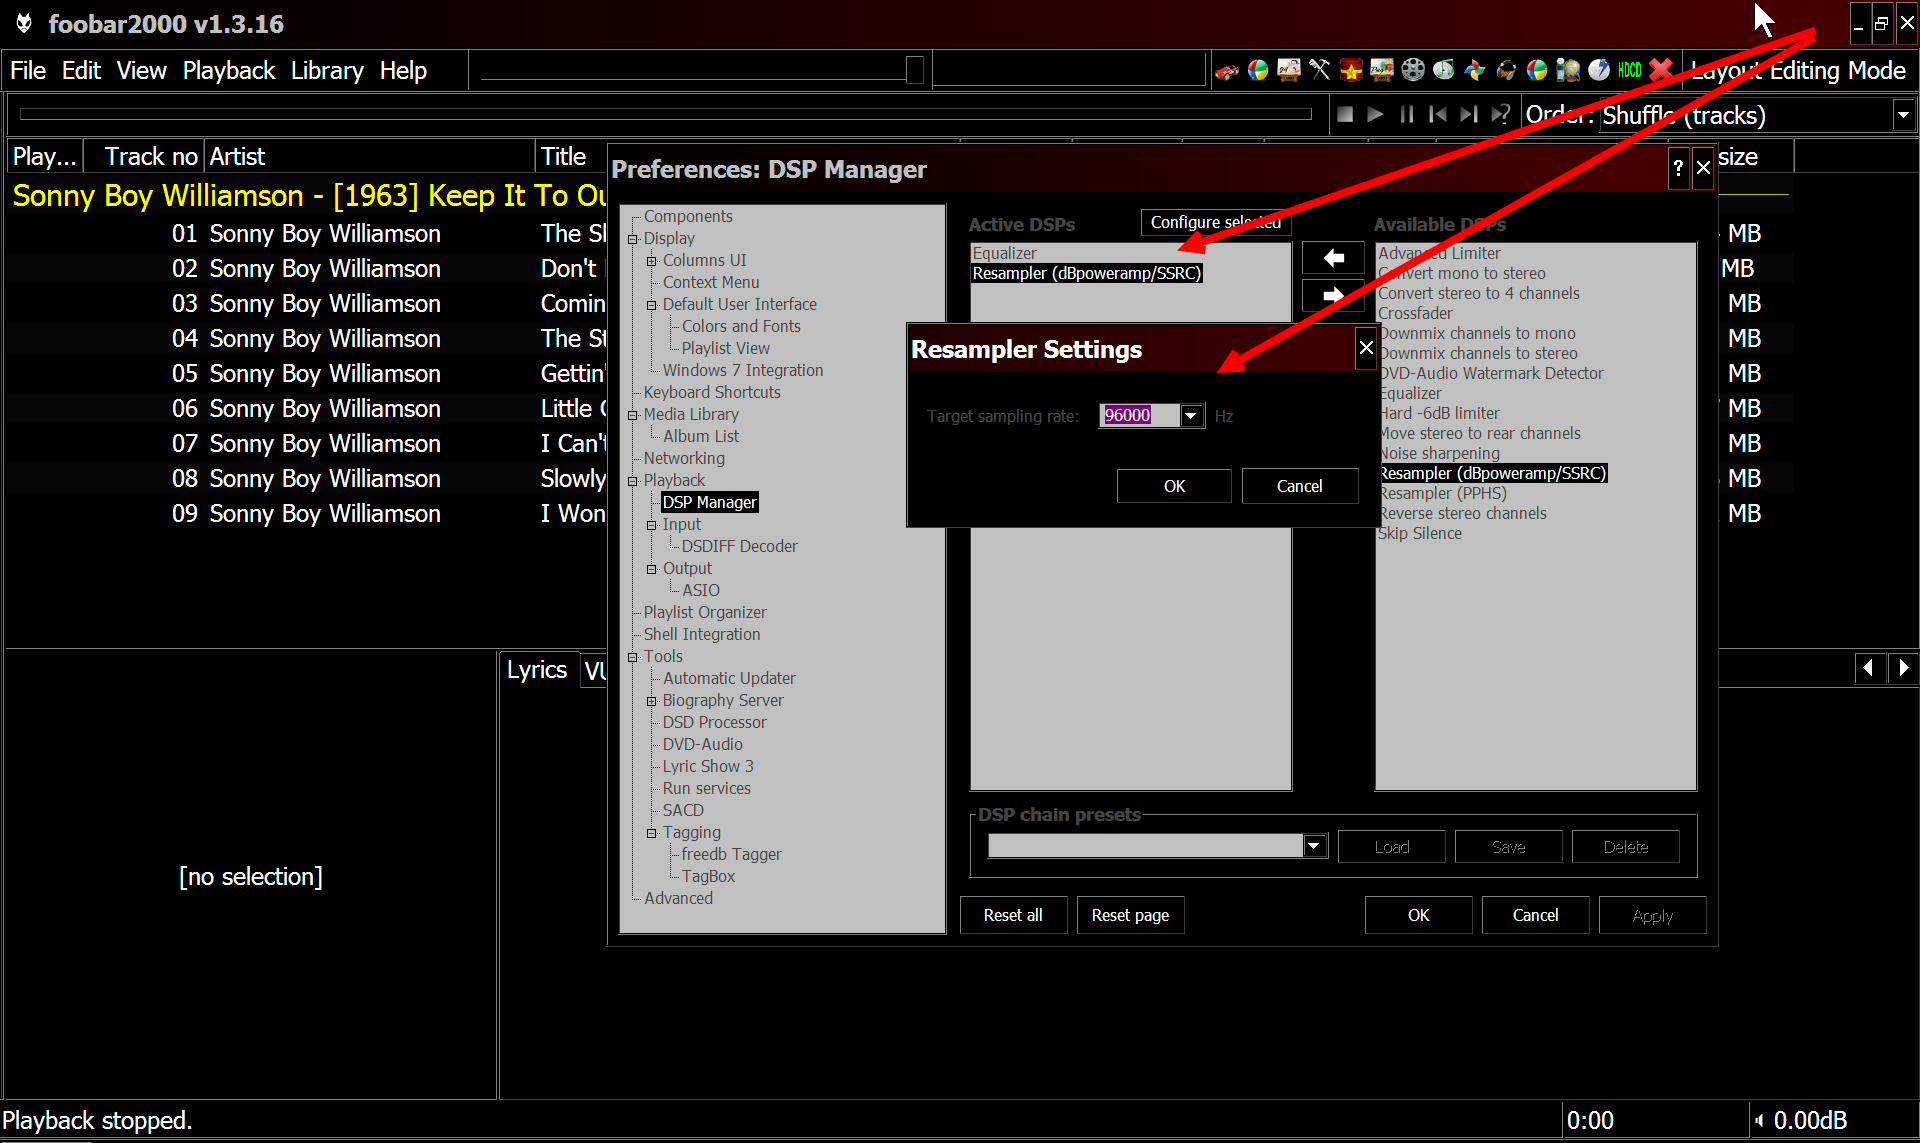Open the File menu
This screenshot has height=1143, width=1920.
(28, 71)
